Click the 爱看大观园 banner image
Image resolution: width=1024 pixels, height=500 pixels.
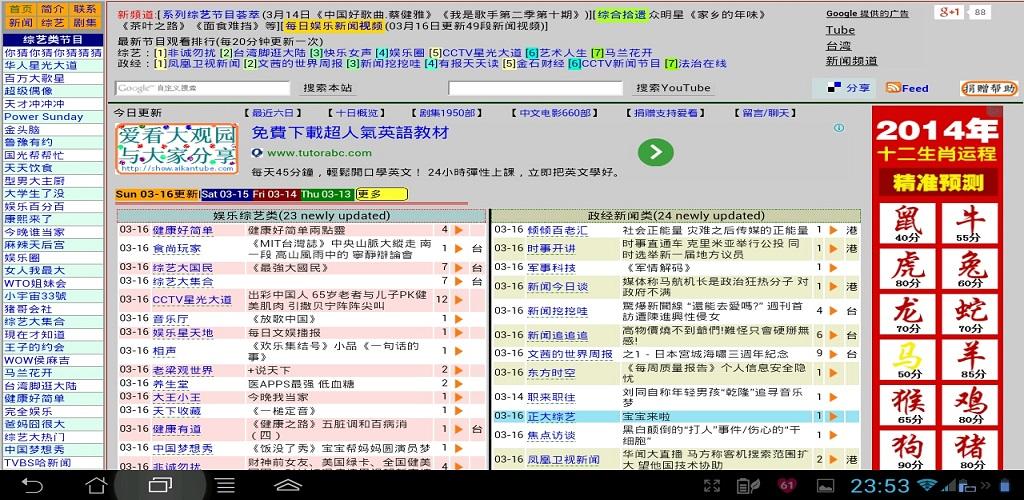(176, 149)
